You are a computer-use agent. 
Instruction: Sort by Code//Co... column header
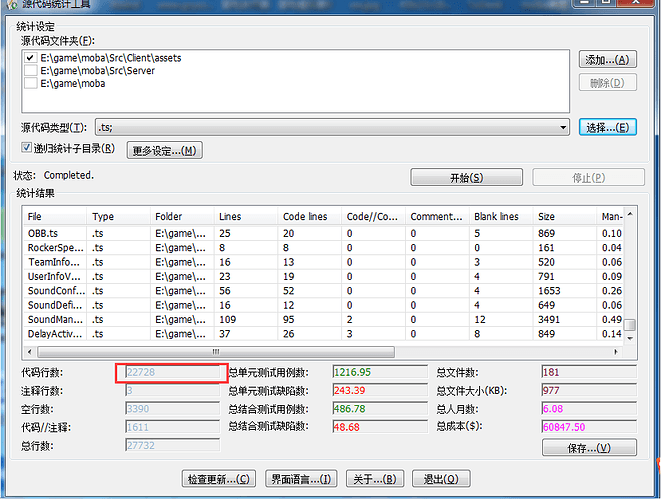coord(373,216)
